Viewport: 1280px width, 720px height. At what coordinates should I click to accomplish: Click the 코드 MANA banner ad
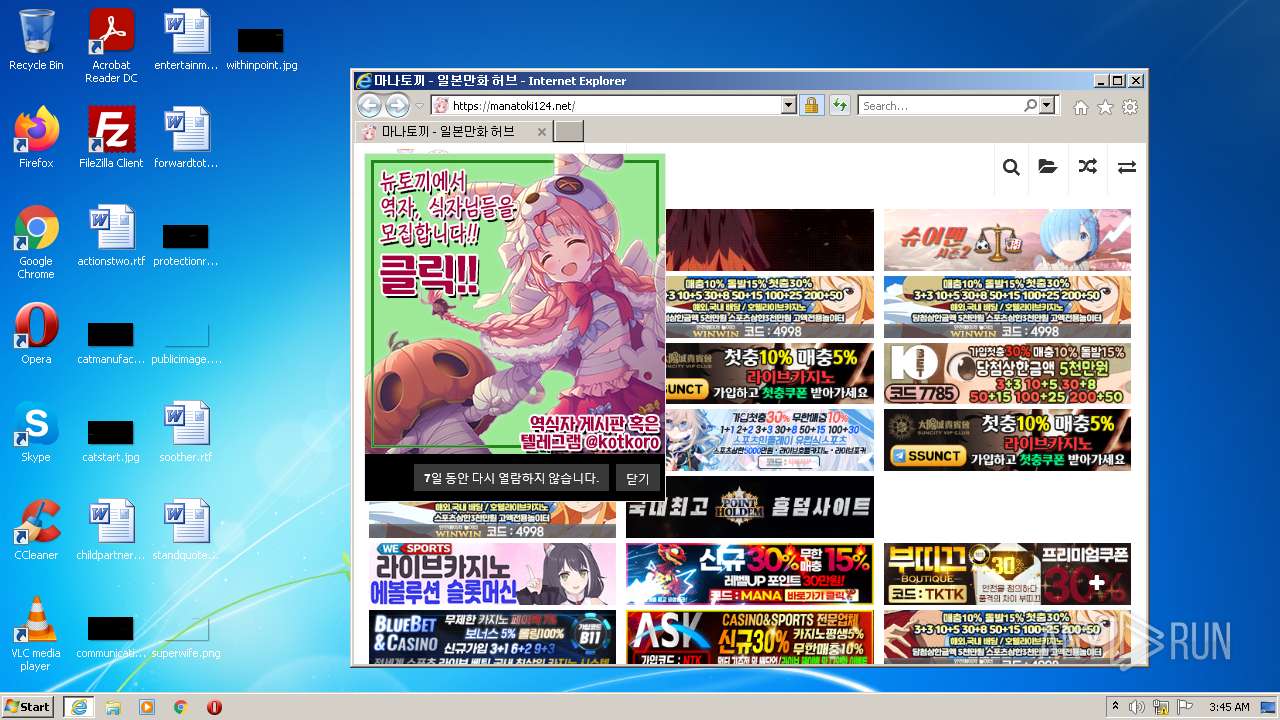[x=750, y=574]
